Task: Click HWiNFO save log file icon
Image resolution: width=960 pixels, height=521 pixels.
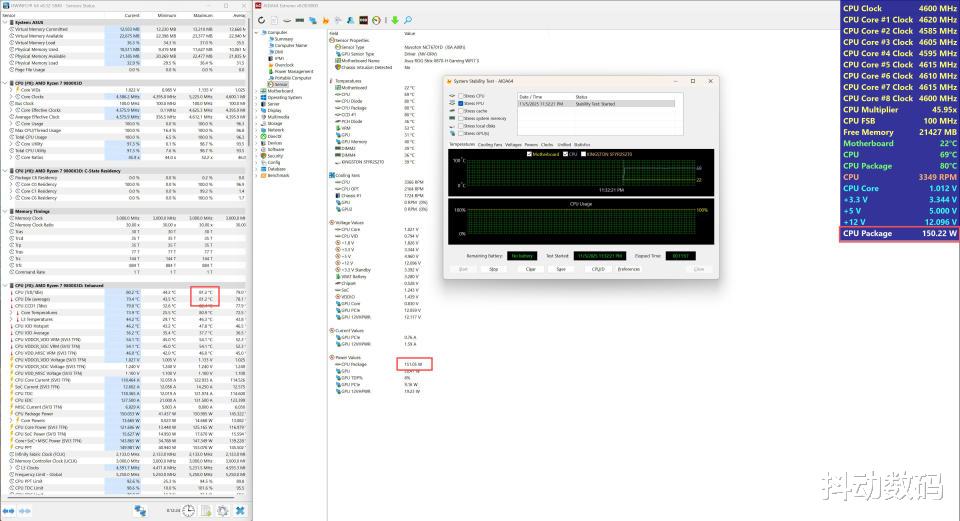Action: click(x=205, y=511)
